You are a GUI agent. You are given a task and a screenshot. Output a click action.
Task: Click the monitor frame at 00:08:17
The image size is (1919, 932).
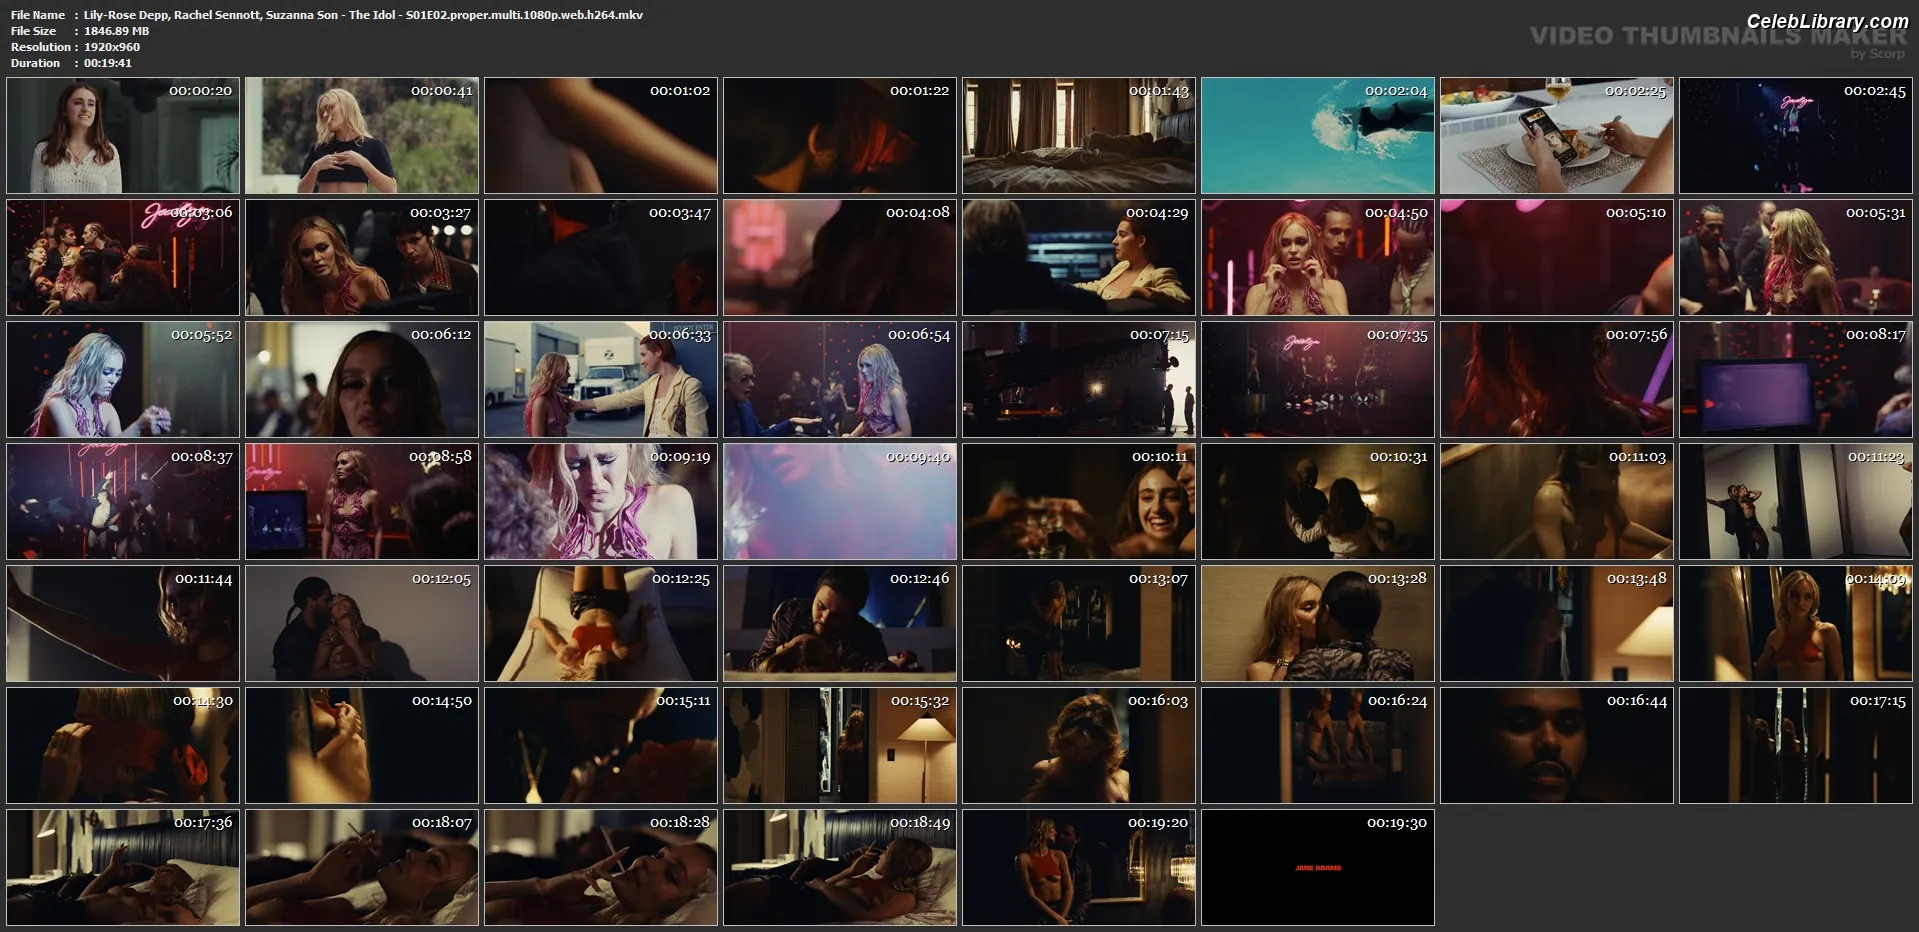[x=1796, y=379]
